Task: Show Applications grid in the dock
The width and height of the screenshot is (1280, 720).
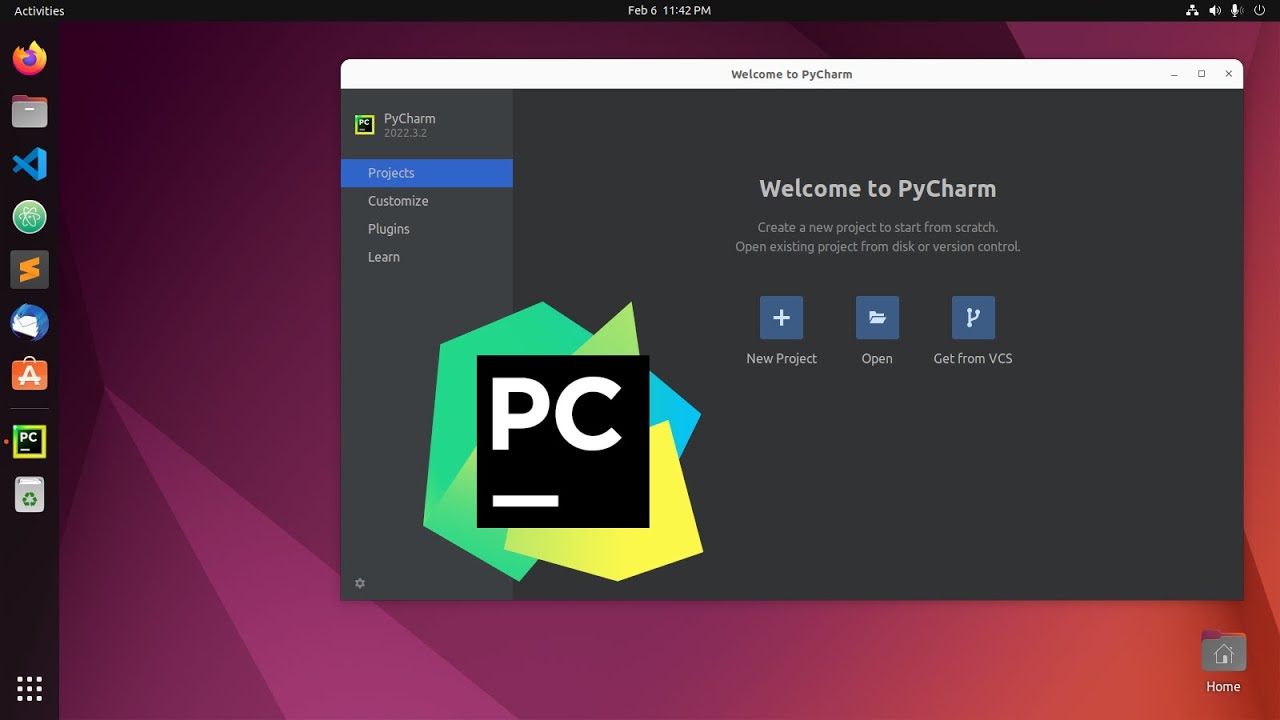Action: pyautogui.click(x=30, y=688)
